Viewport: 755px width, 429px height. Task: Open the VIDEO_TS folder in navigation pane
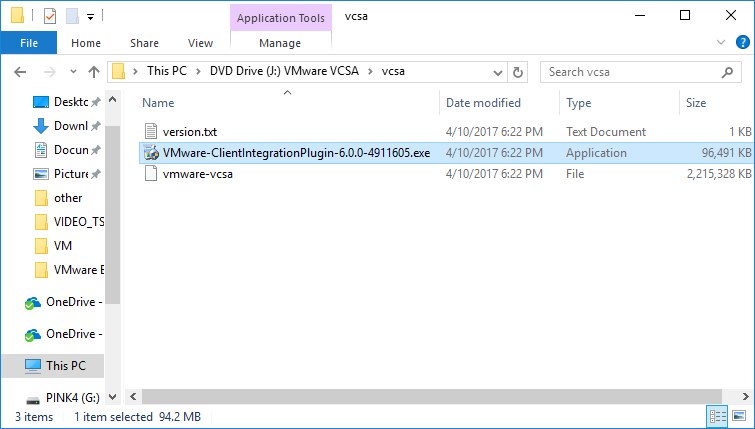point(68,222)
